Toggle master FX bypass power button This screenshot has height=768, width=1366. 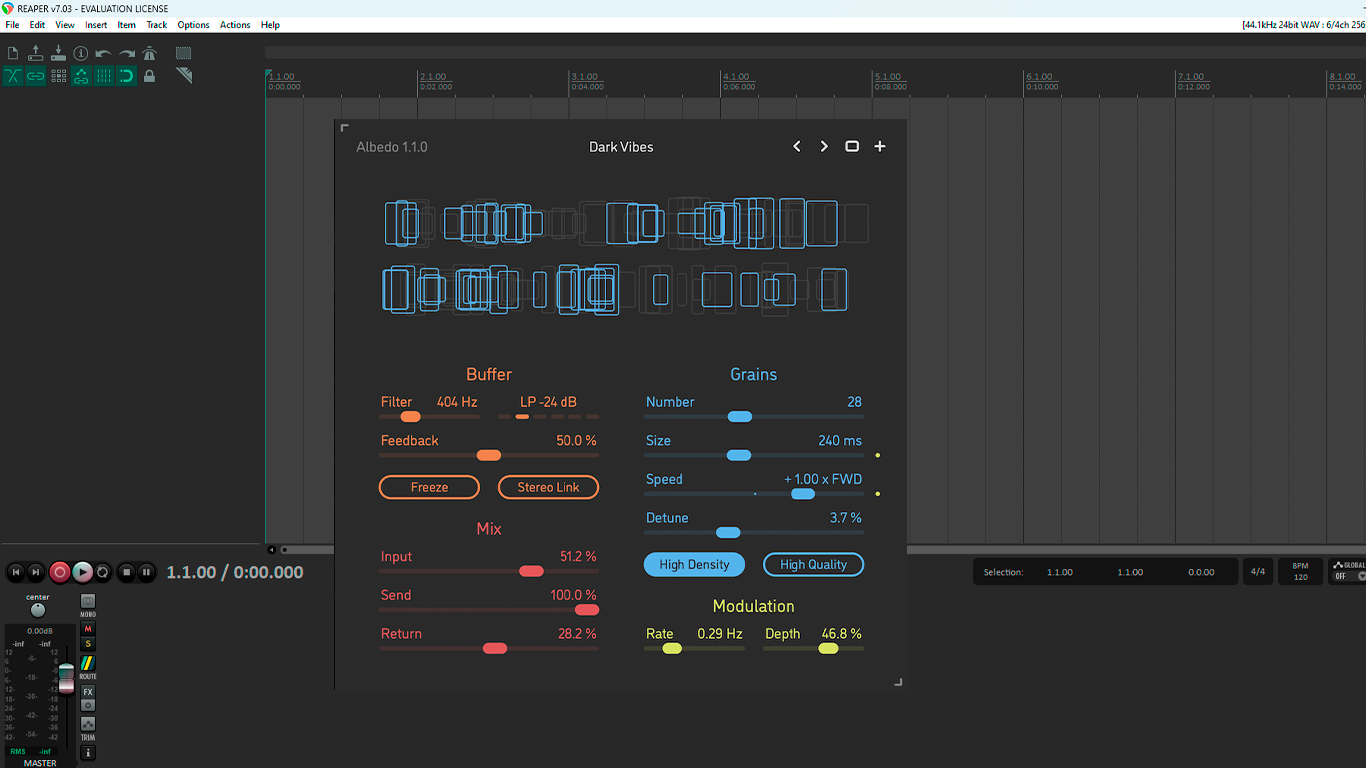pyautogui.click(x=88, y=705)
